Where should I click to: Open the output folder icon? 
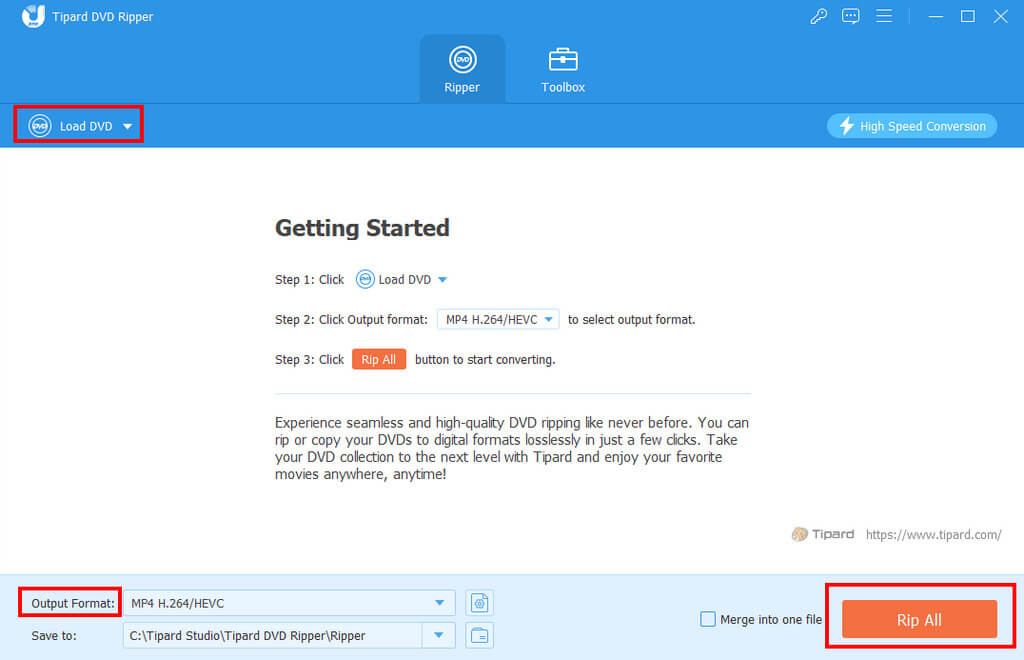coord(479,635)
